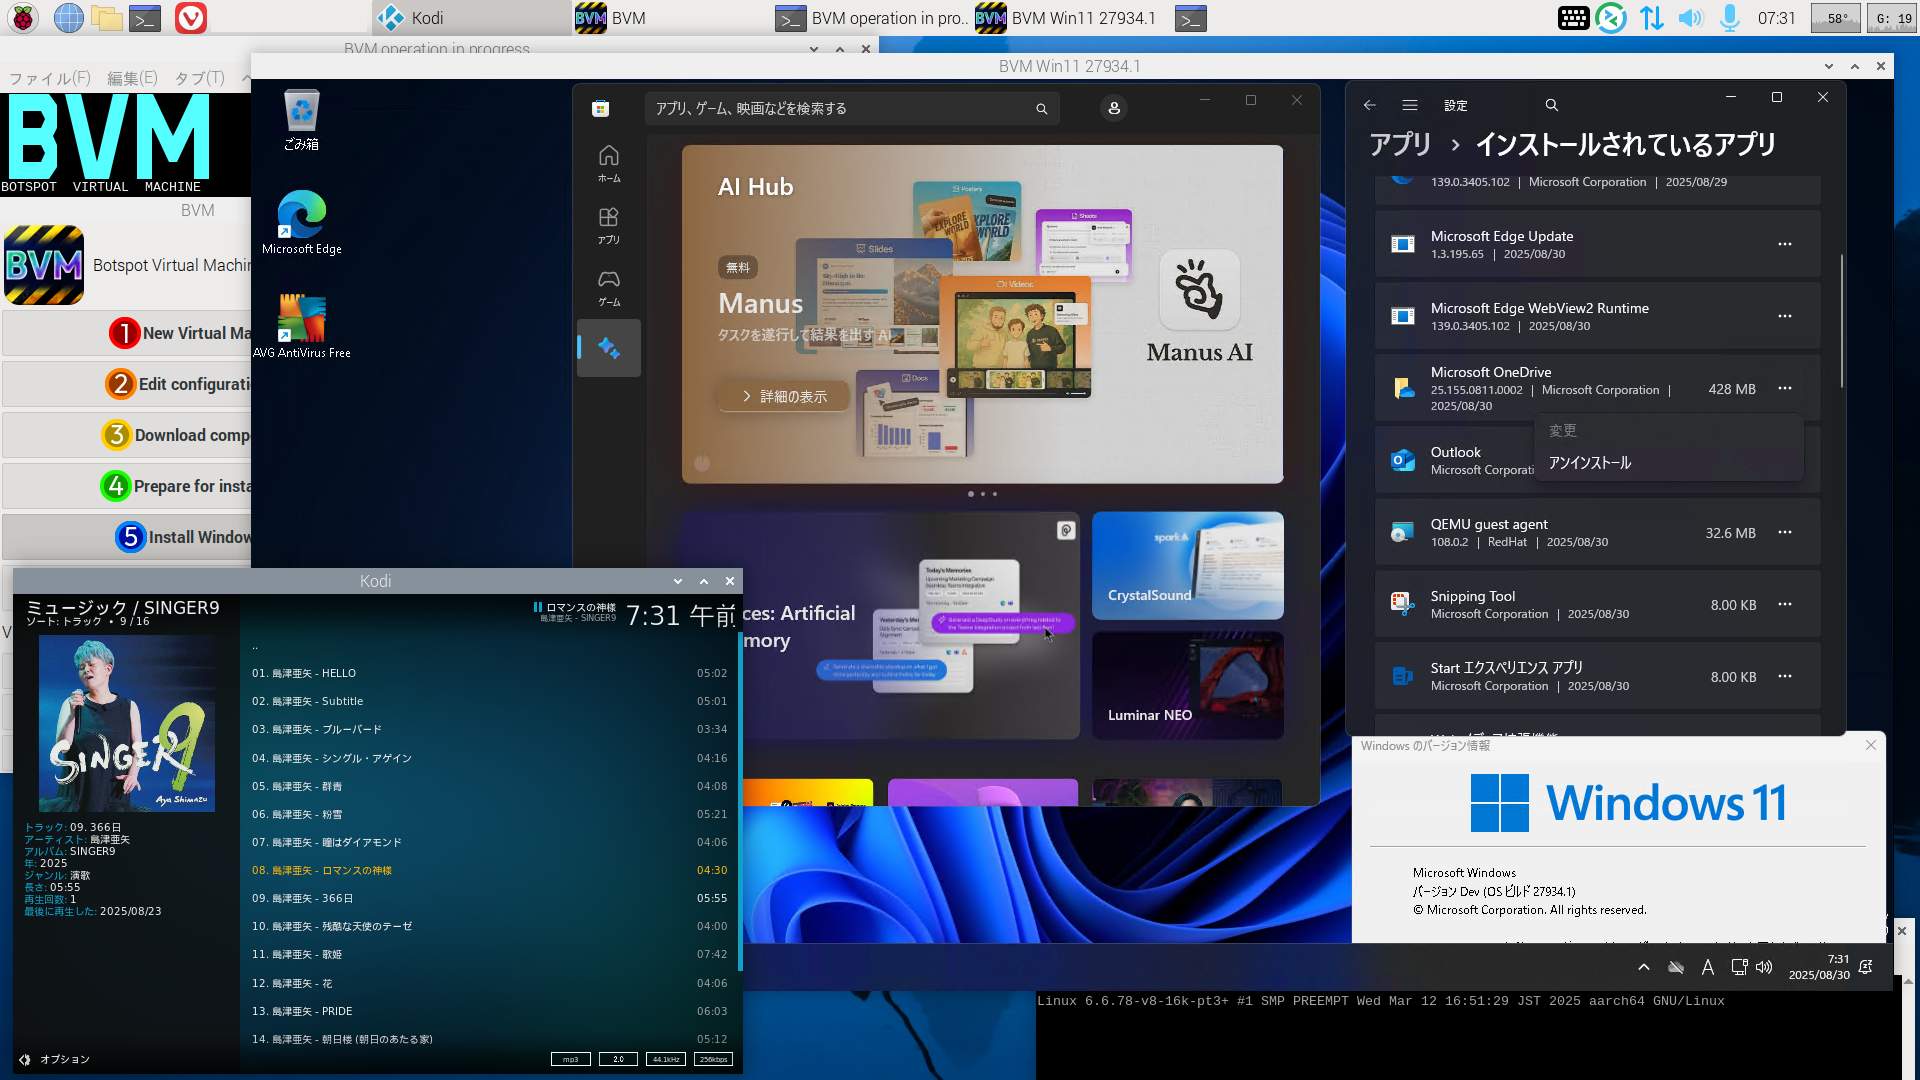Viewport: 1920px width, 1080px height.
Task: Open the file manager folder icon
Action: coord(106,18)
